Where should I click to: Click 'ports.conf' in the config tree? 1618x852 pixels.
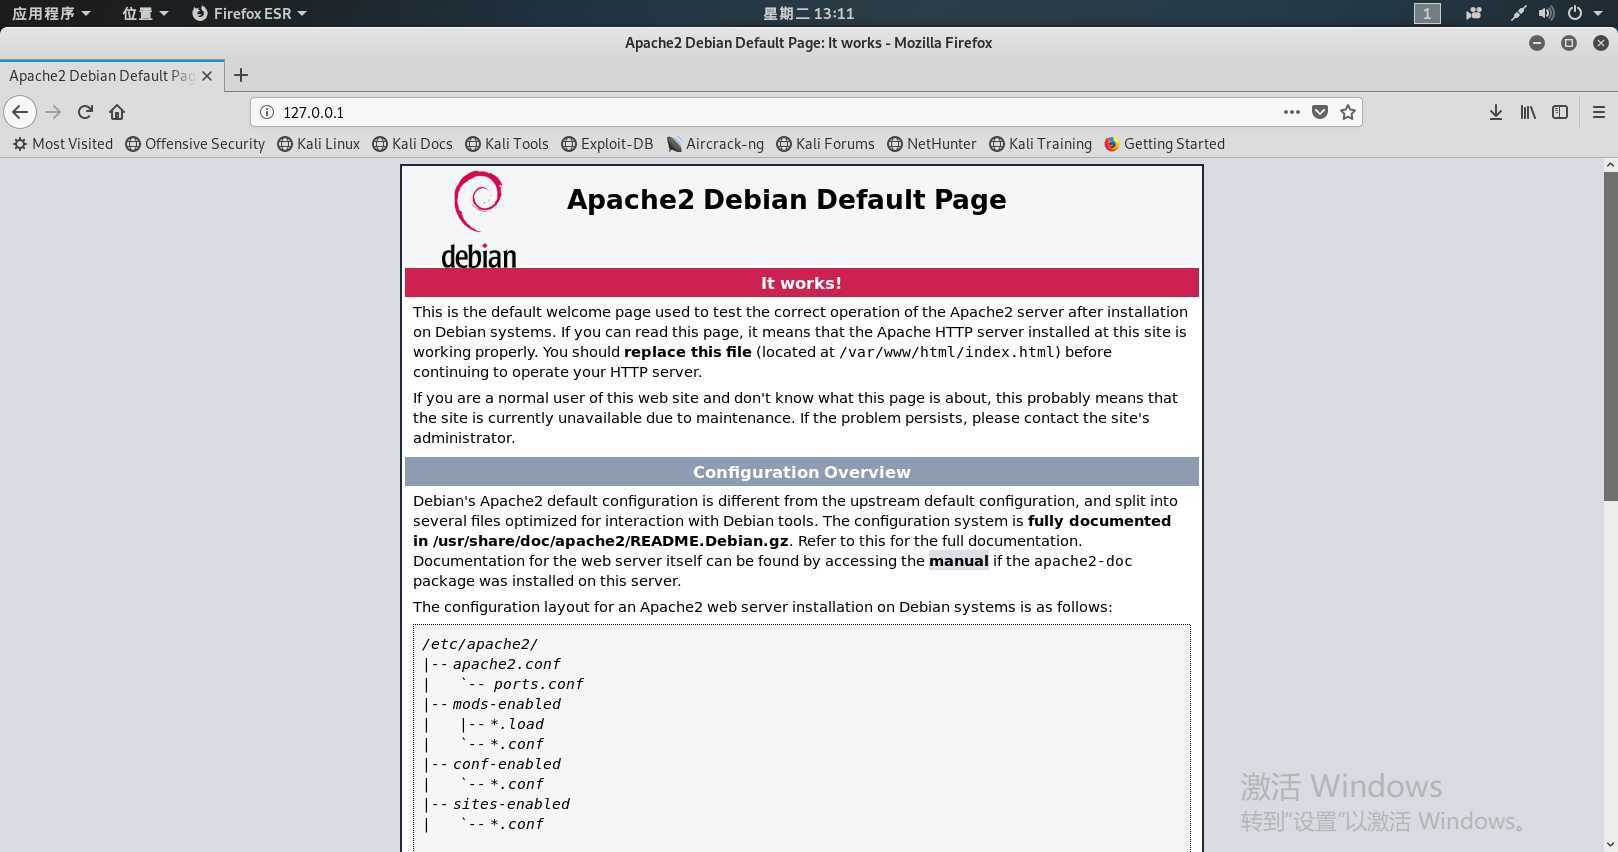(538, 684)
